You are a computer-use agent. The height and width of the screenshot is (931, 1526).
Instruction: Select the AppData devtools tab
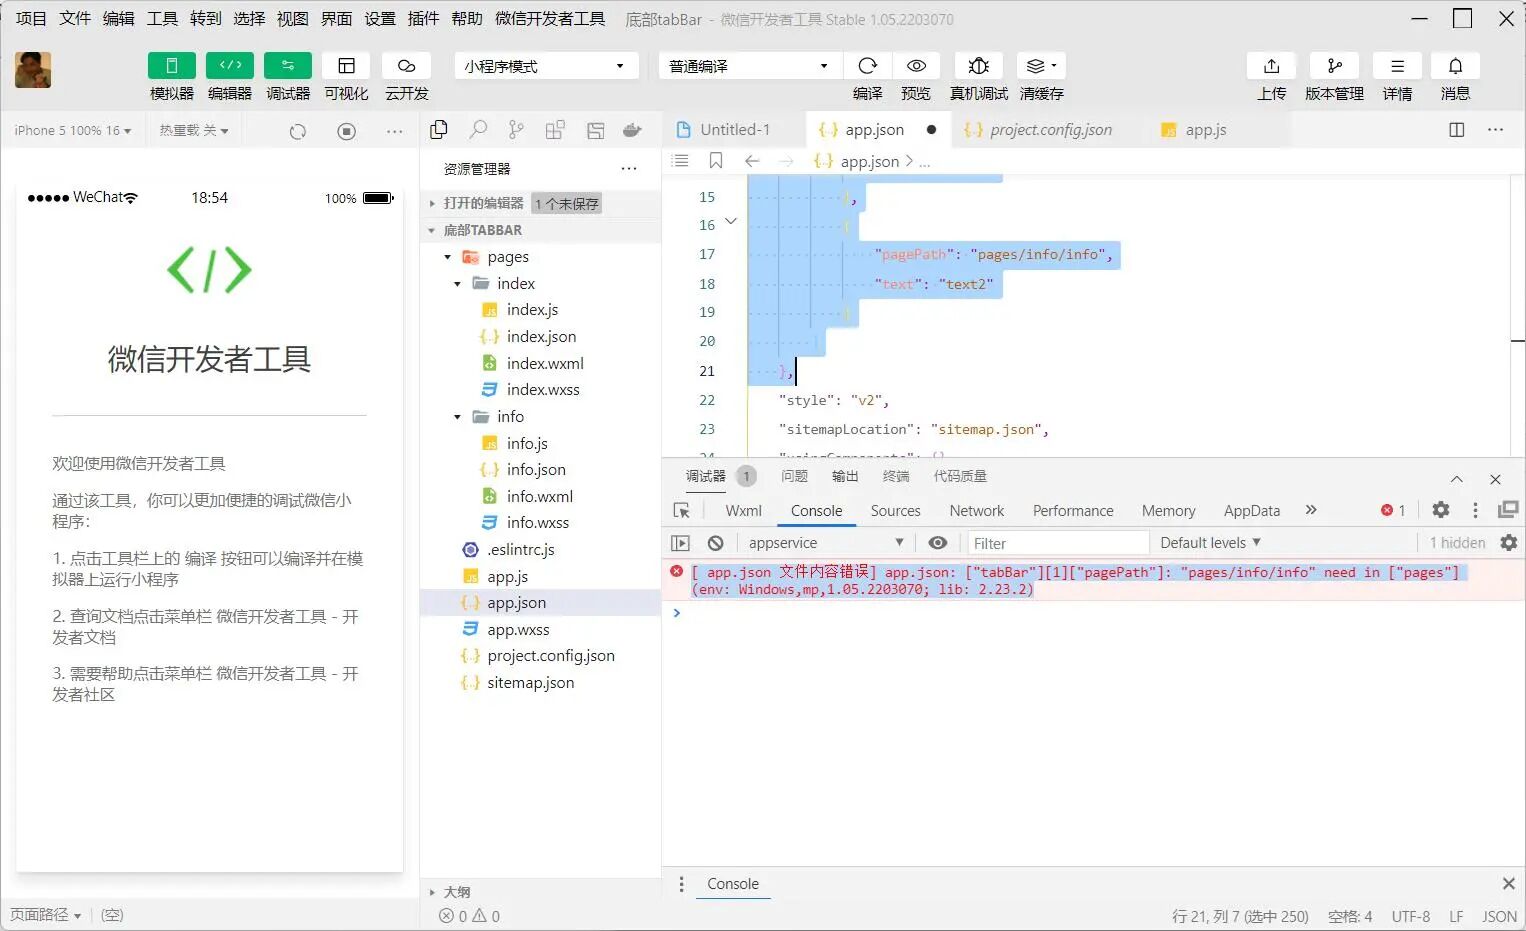click(1251, 511)
